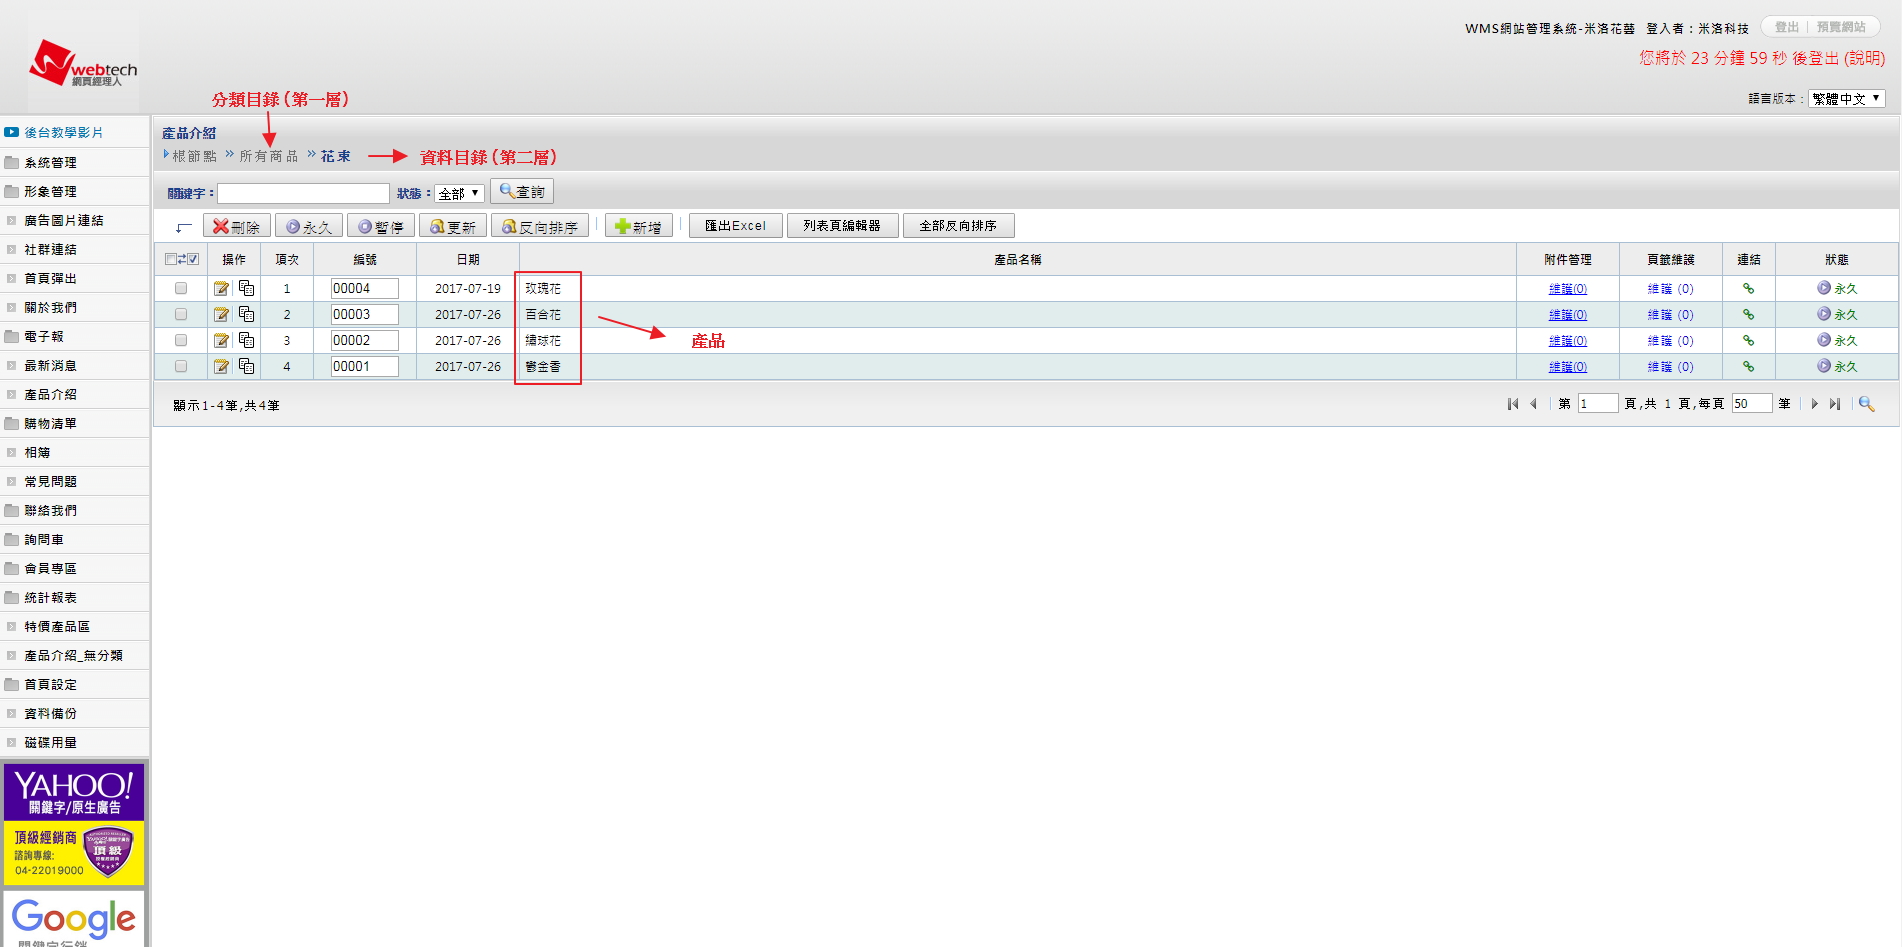
Task: Go to the first page using pager icon
Action: click(1512, 404)
